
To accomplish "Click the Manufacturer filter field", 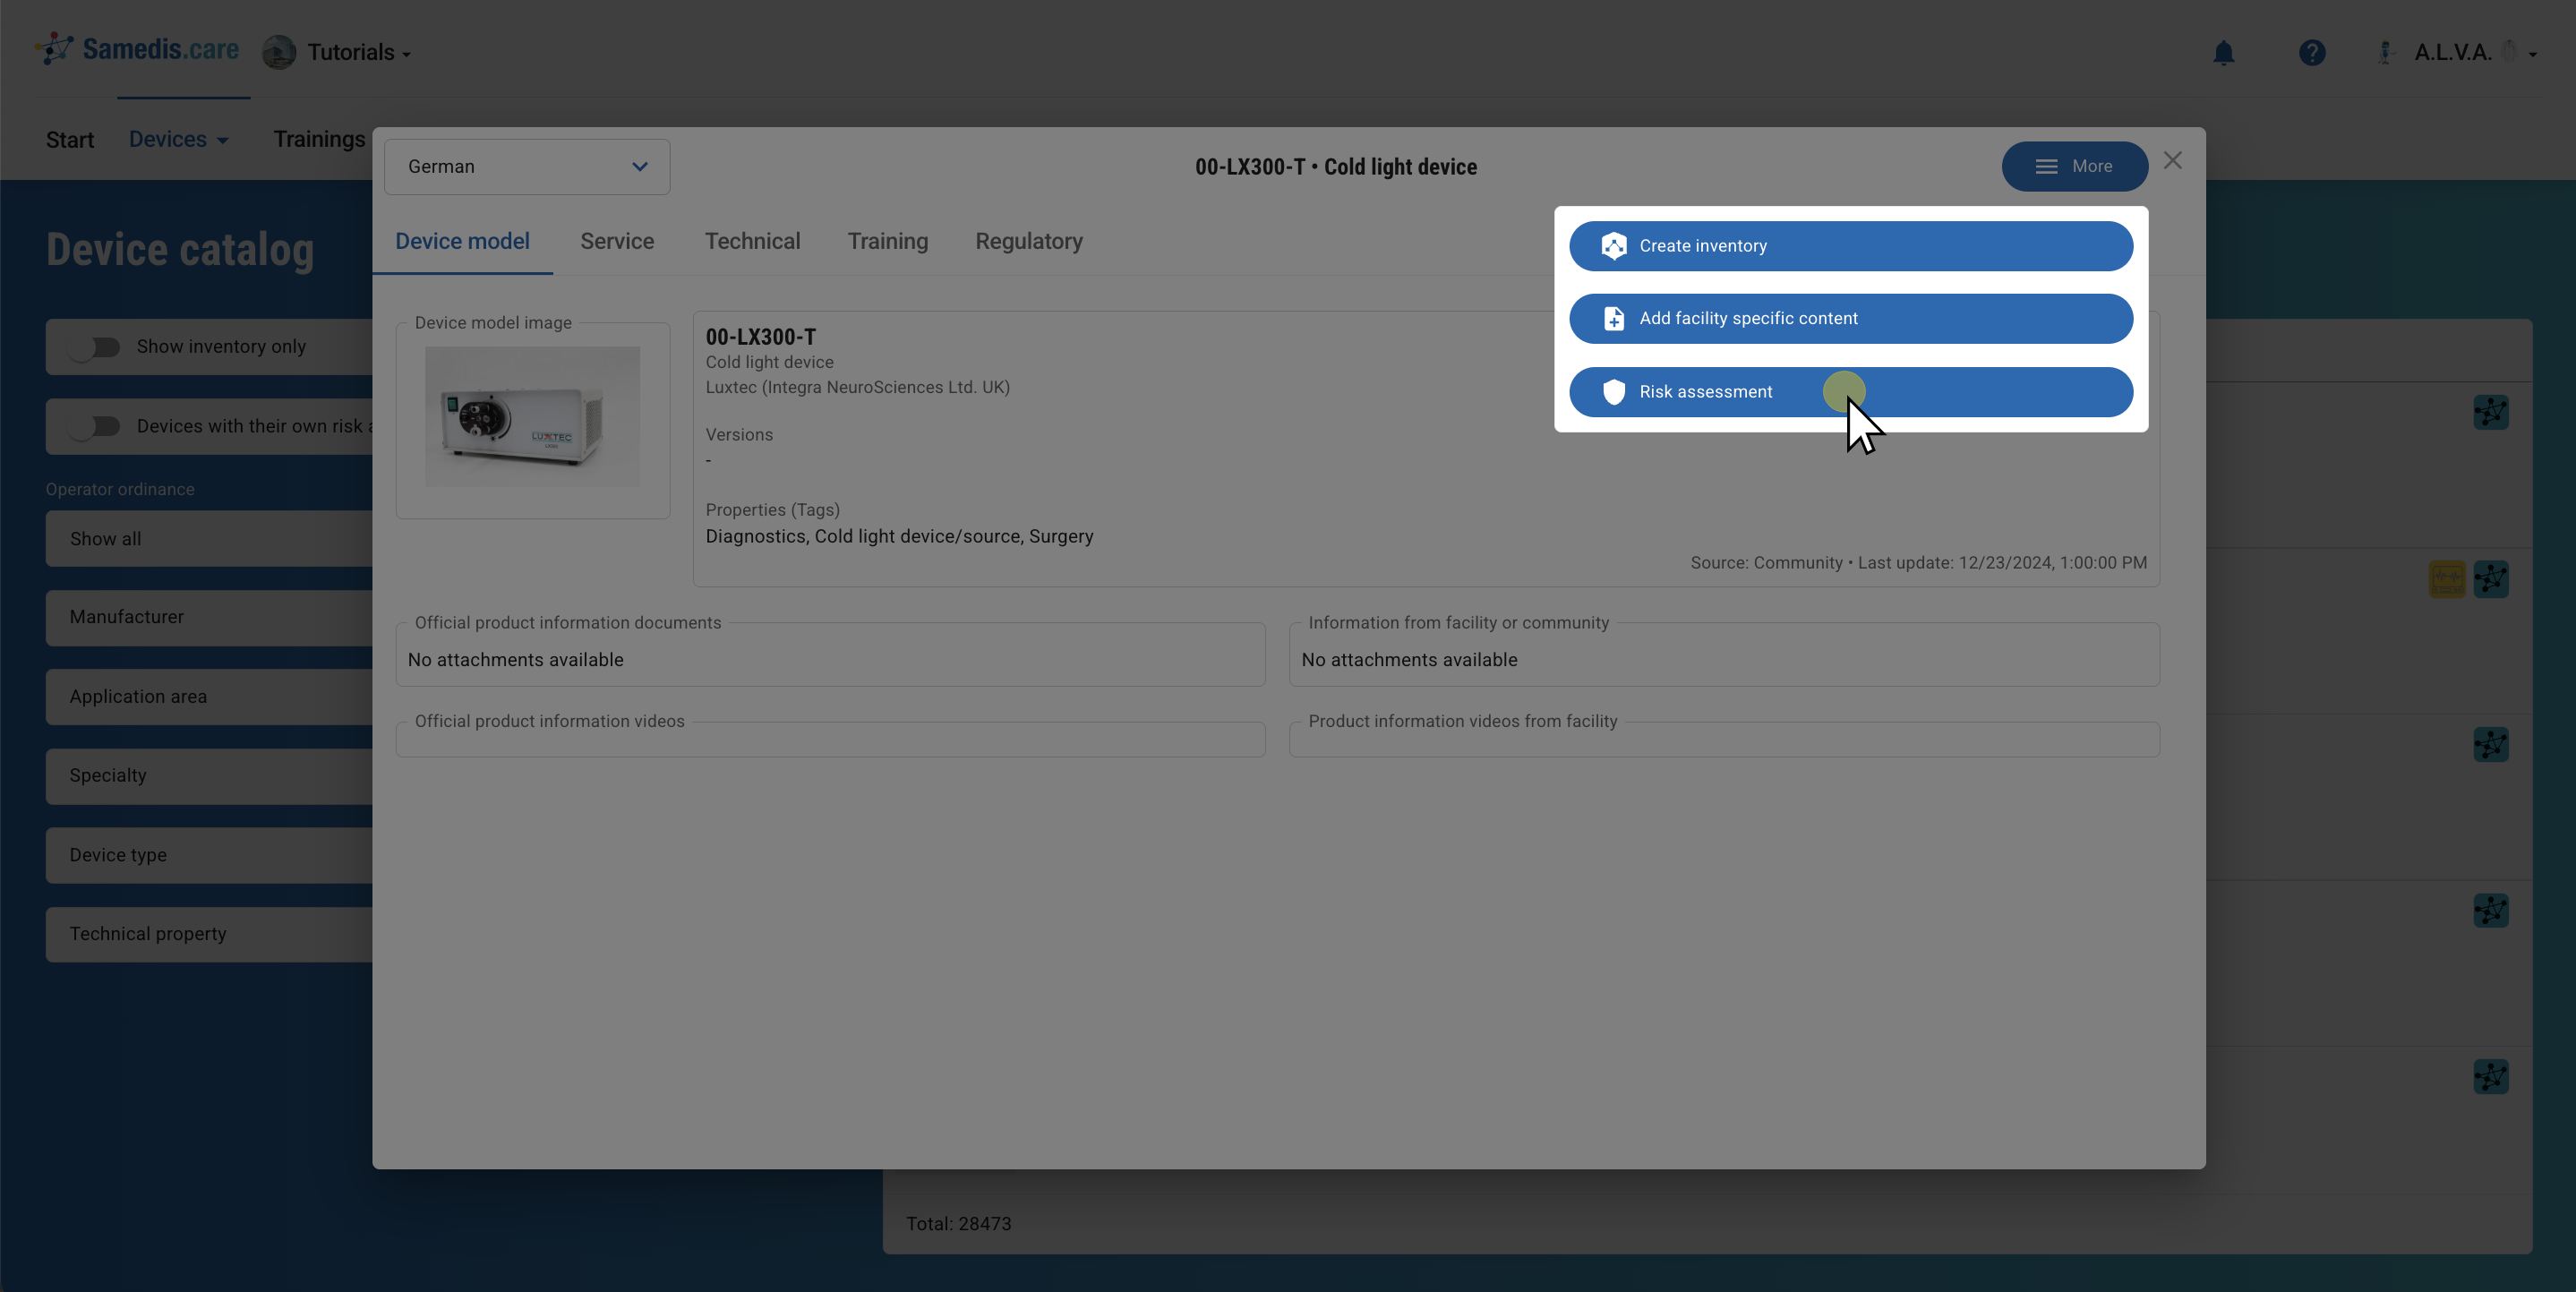I will (210, 617).
